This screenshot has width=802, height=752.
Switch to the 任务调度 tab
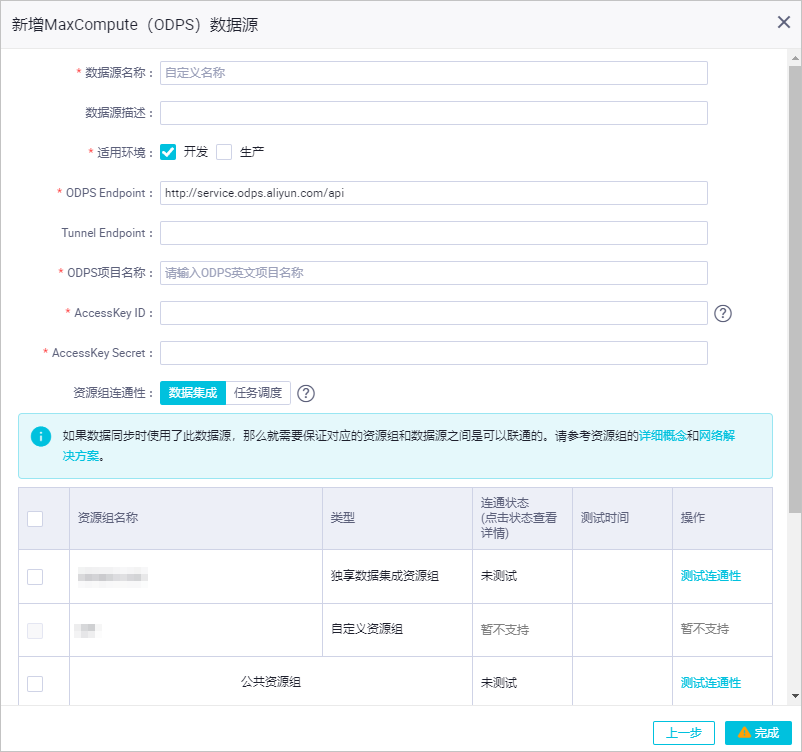(258, 393)
